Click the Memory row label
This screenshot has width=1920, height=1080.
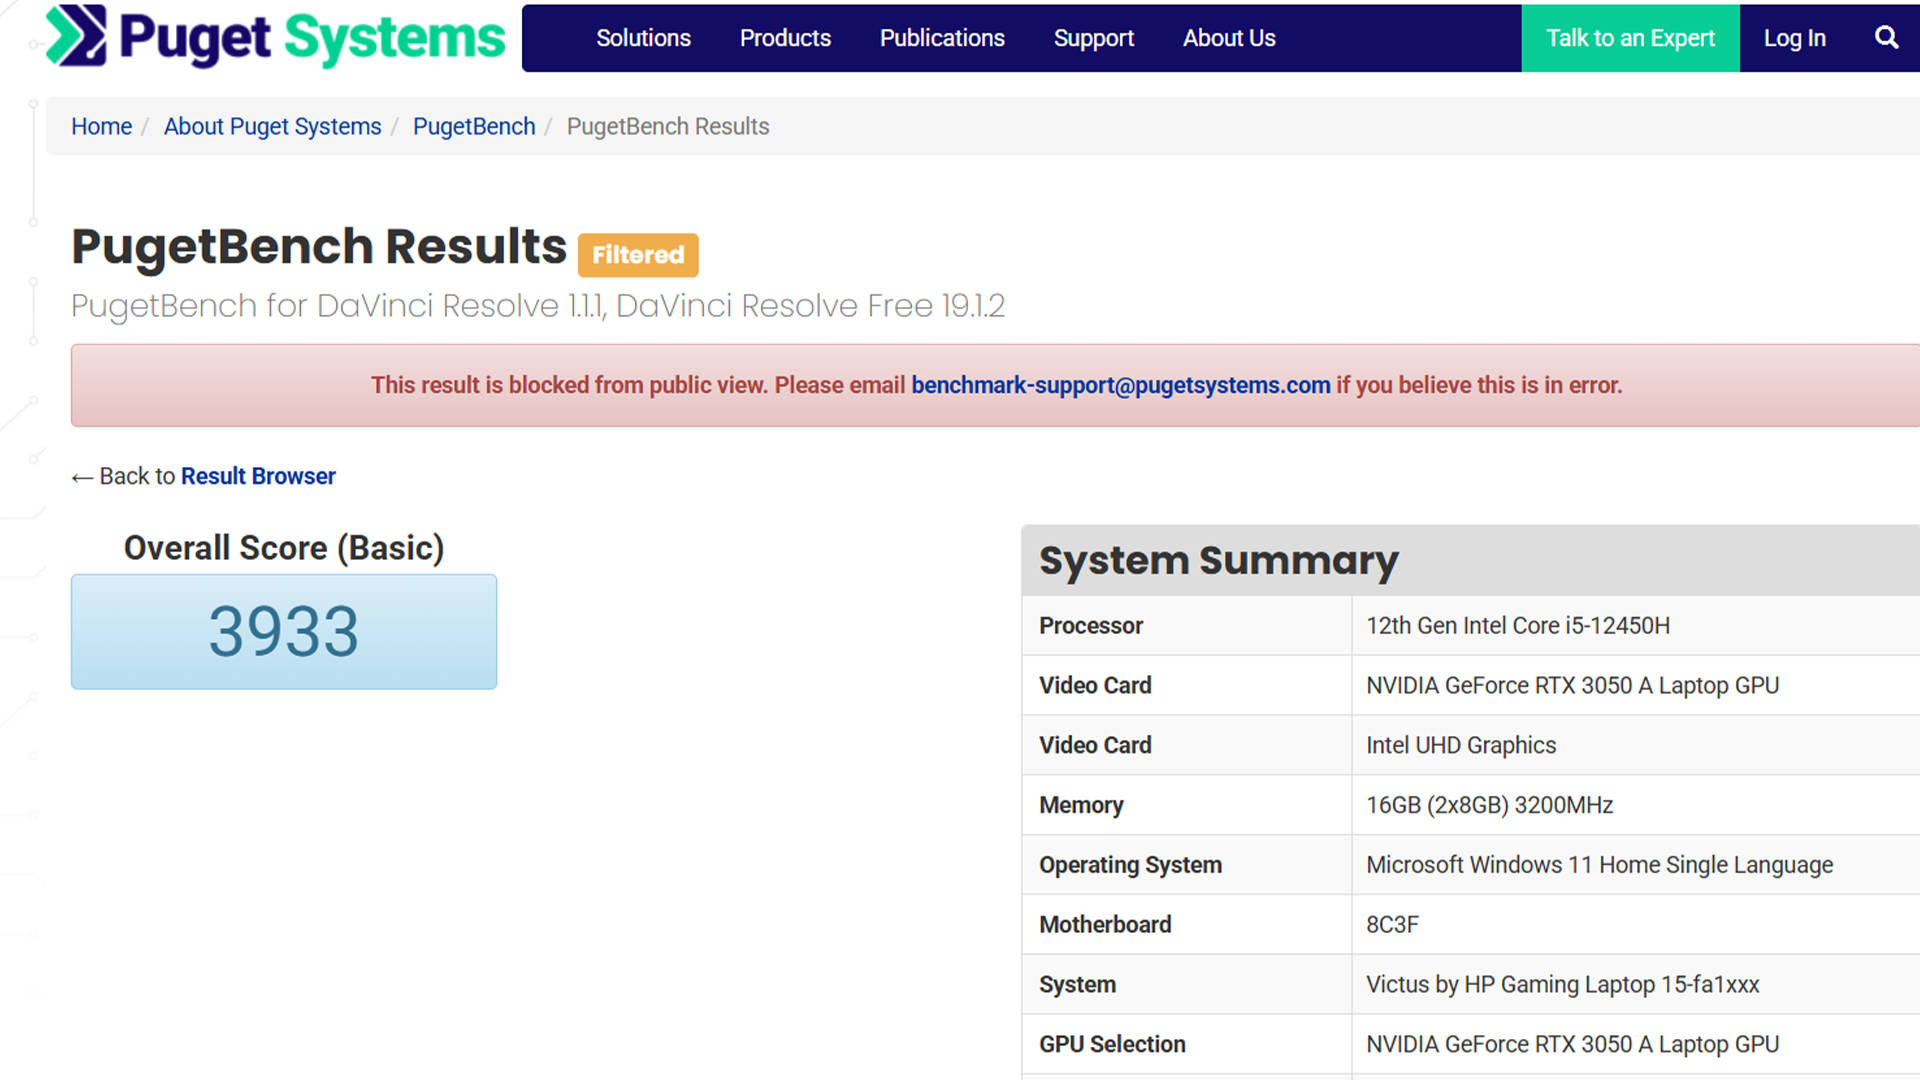1081,805
